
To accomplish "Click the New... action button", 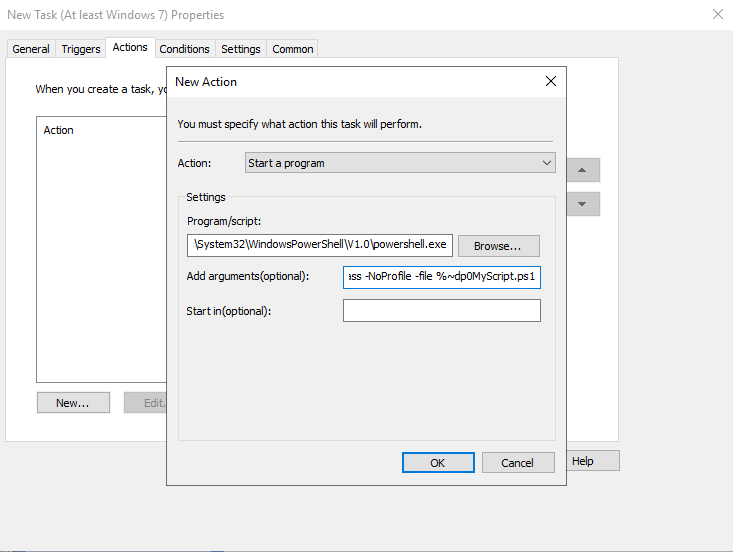I will 73,402.
